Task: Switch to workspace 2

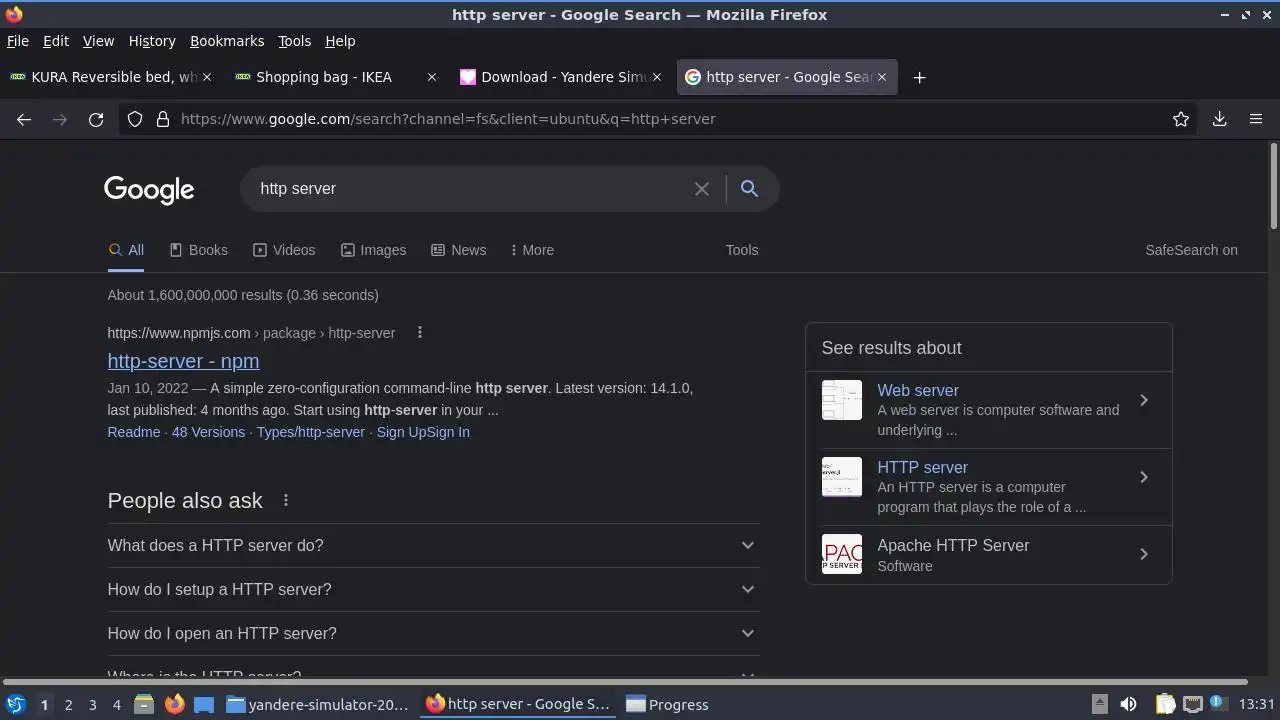Action: point(68,705)
